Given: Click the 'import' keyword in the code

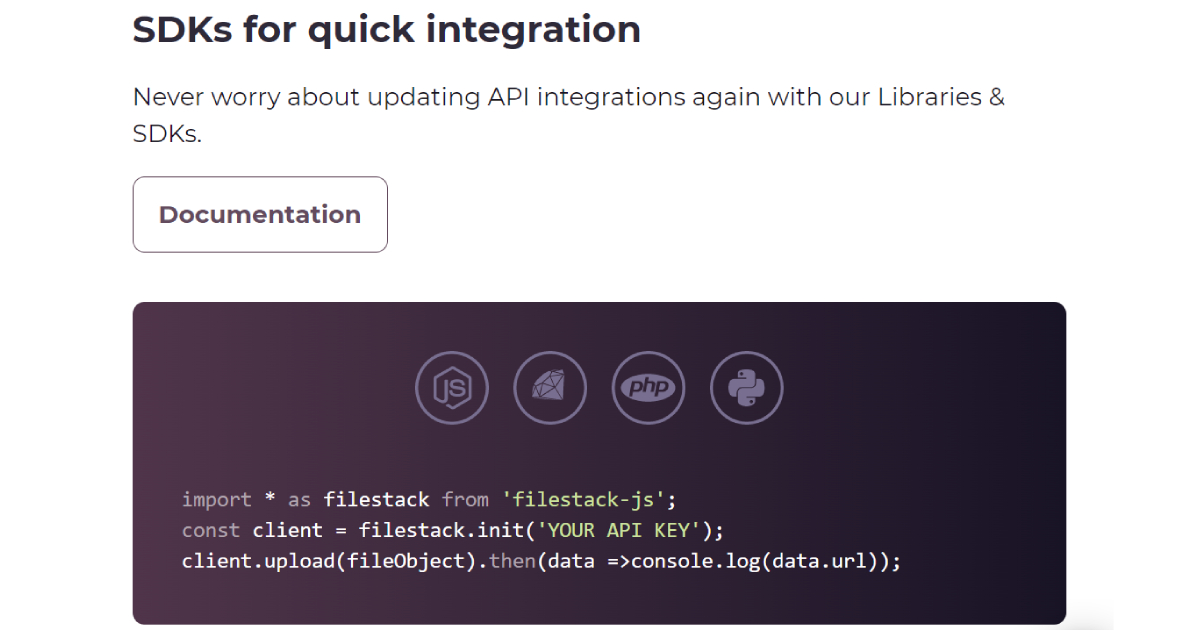Looking at the screenshot, I should click(x=217, y=499).
